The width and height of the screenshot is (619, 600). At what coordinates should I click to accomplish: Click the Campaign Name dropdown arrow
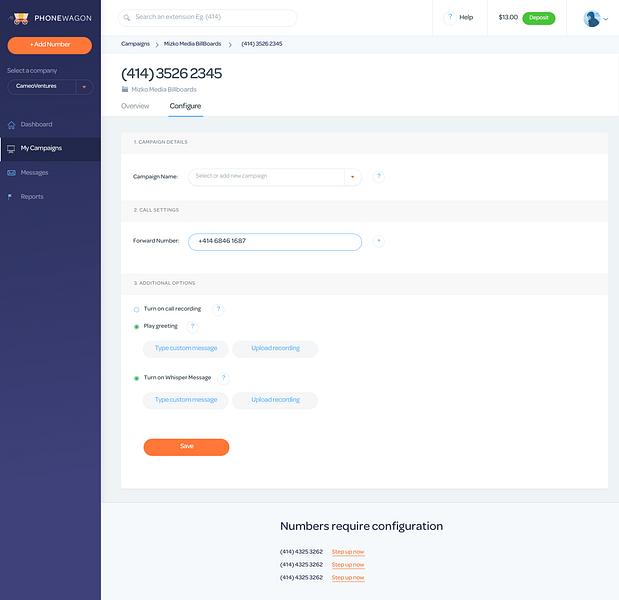click(353, 177)
